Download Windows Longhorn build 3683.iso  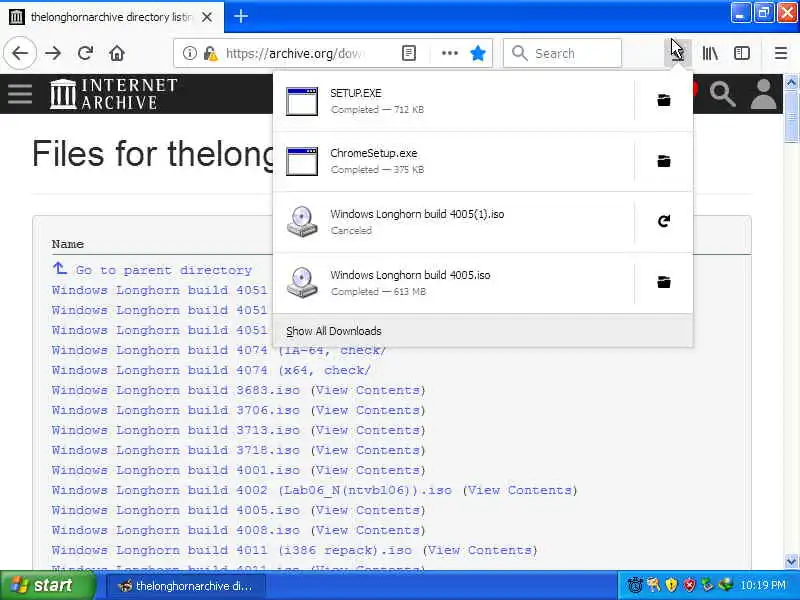(x=176, y=390)
